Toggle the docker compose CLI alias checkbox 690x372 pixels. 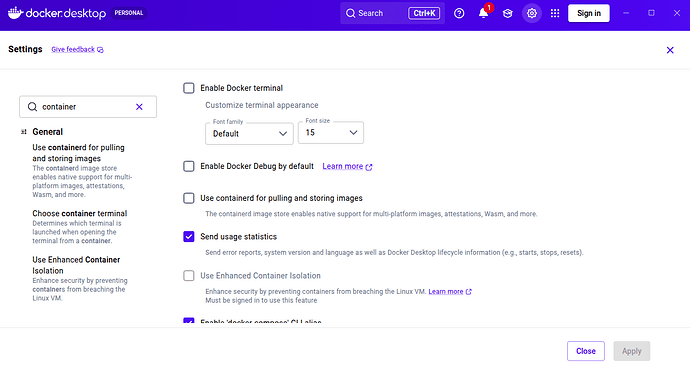pos(189,321)
